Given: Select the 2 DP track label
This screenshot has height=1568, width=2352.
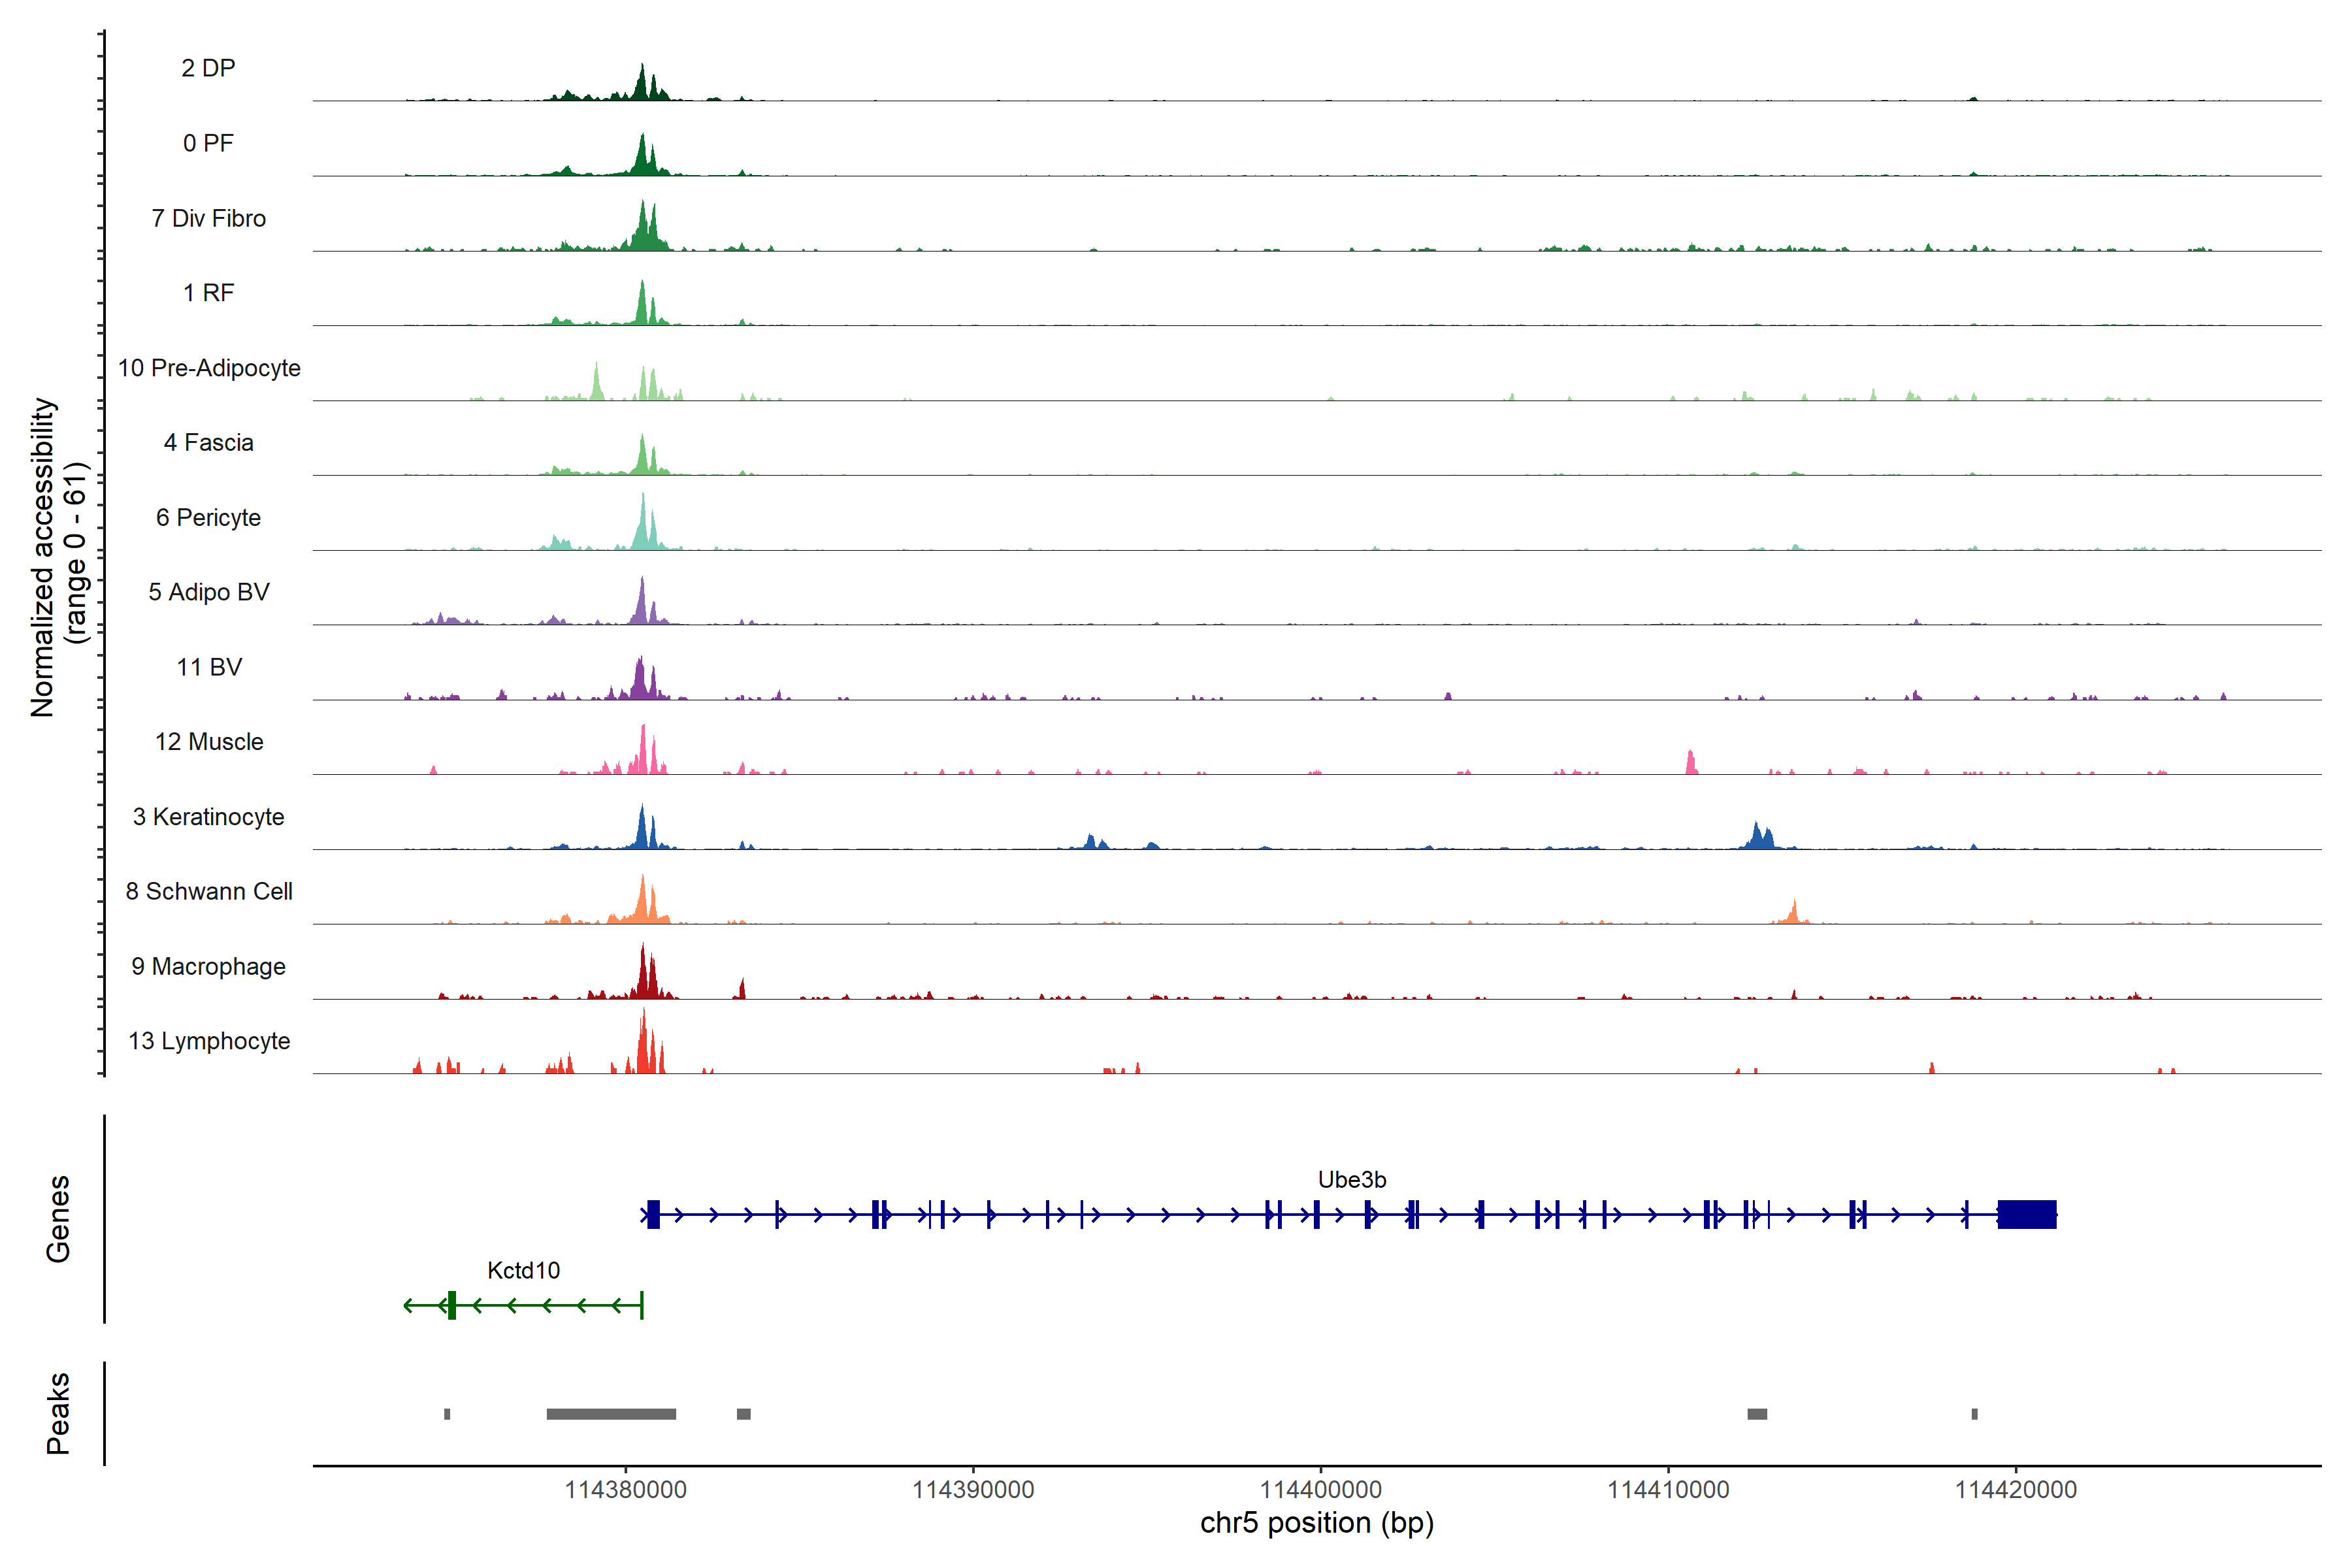Looking at the screenshot, I should tap(208, 68).
